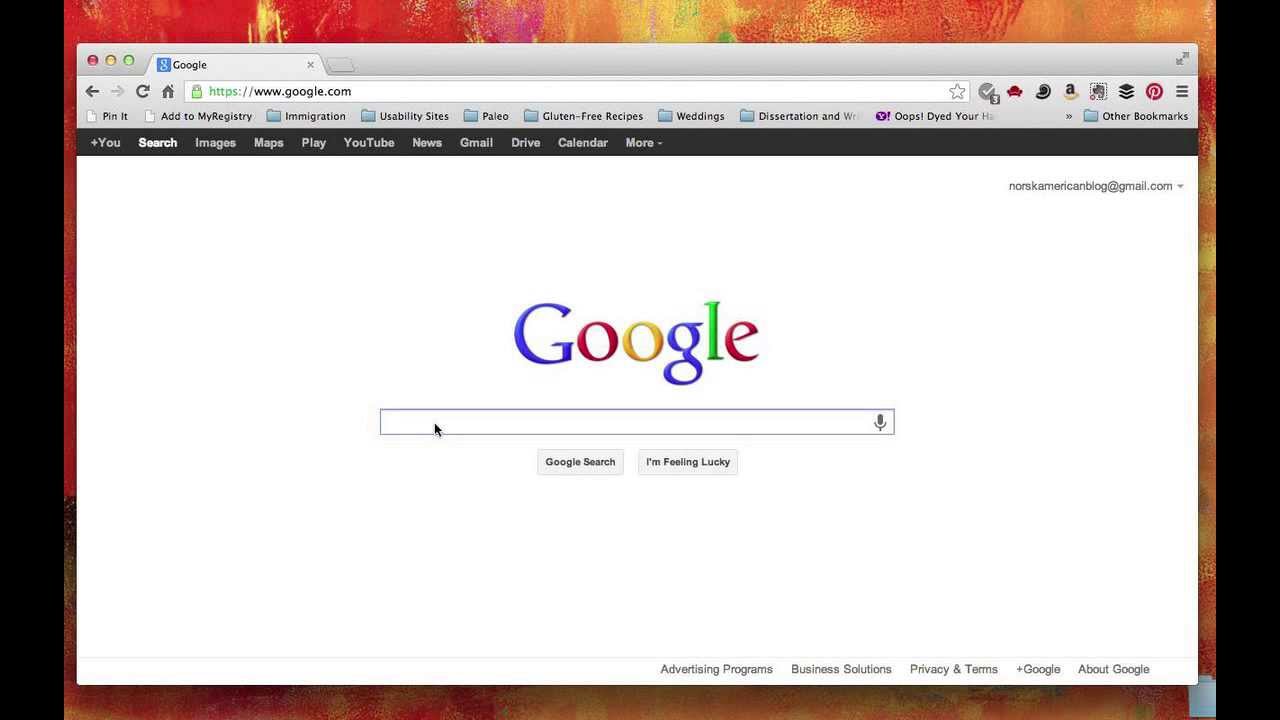The height and width of the screenshot is (720, 1280).
Task: Open the norskamericanblog@gmail.com account menu
Action: [x=1096, y=186]
